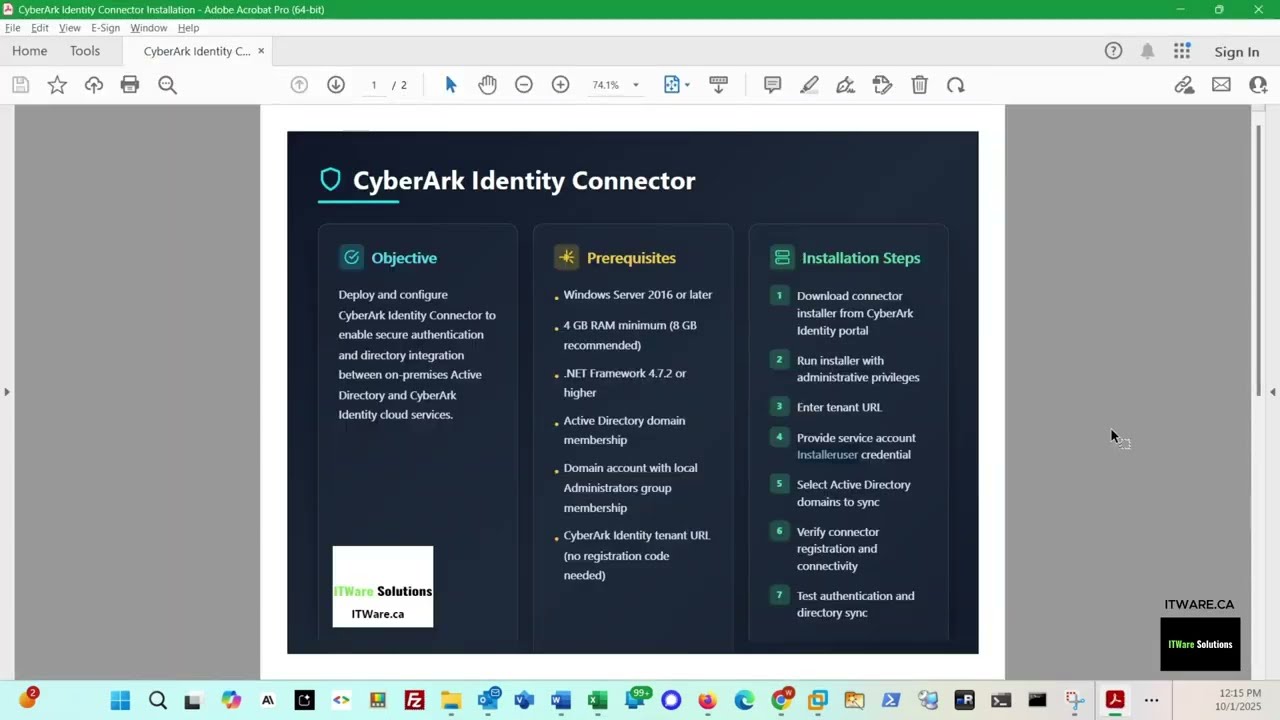Image resolution: width=1280 pixels, height=720 pixels.
Task: Switch to the Tools tab
Action: tap(85, 51)
